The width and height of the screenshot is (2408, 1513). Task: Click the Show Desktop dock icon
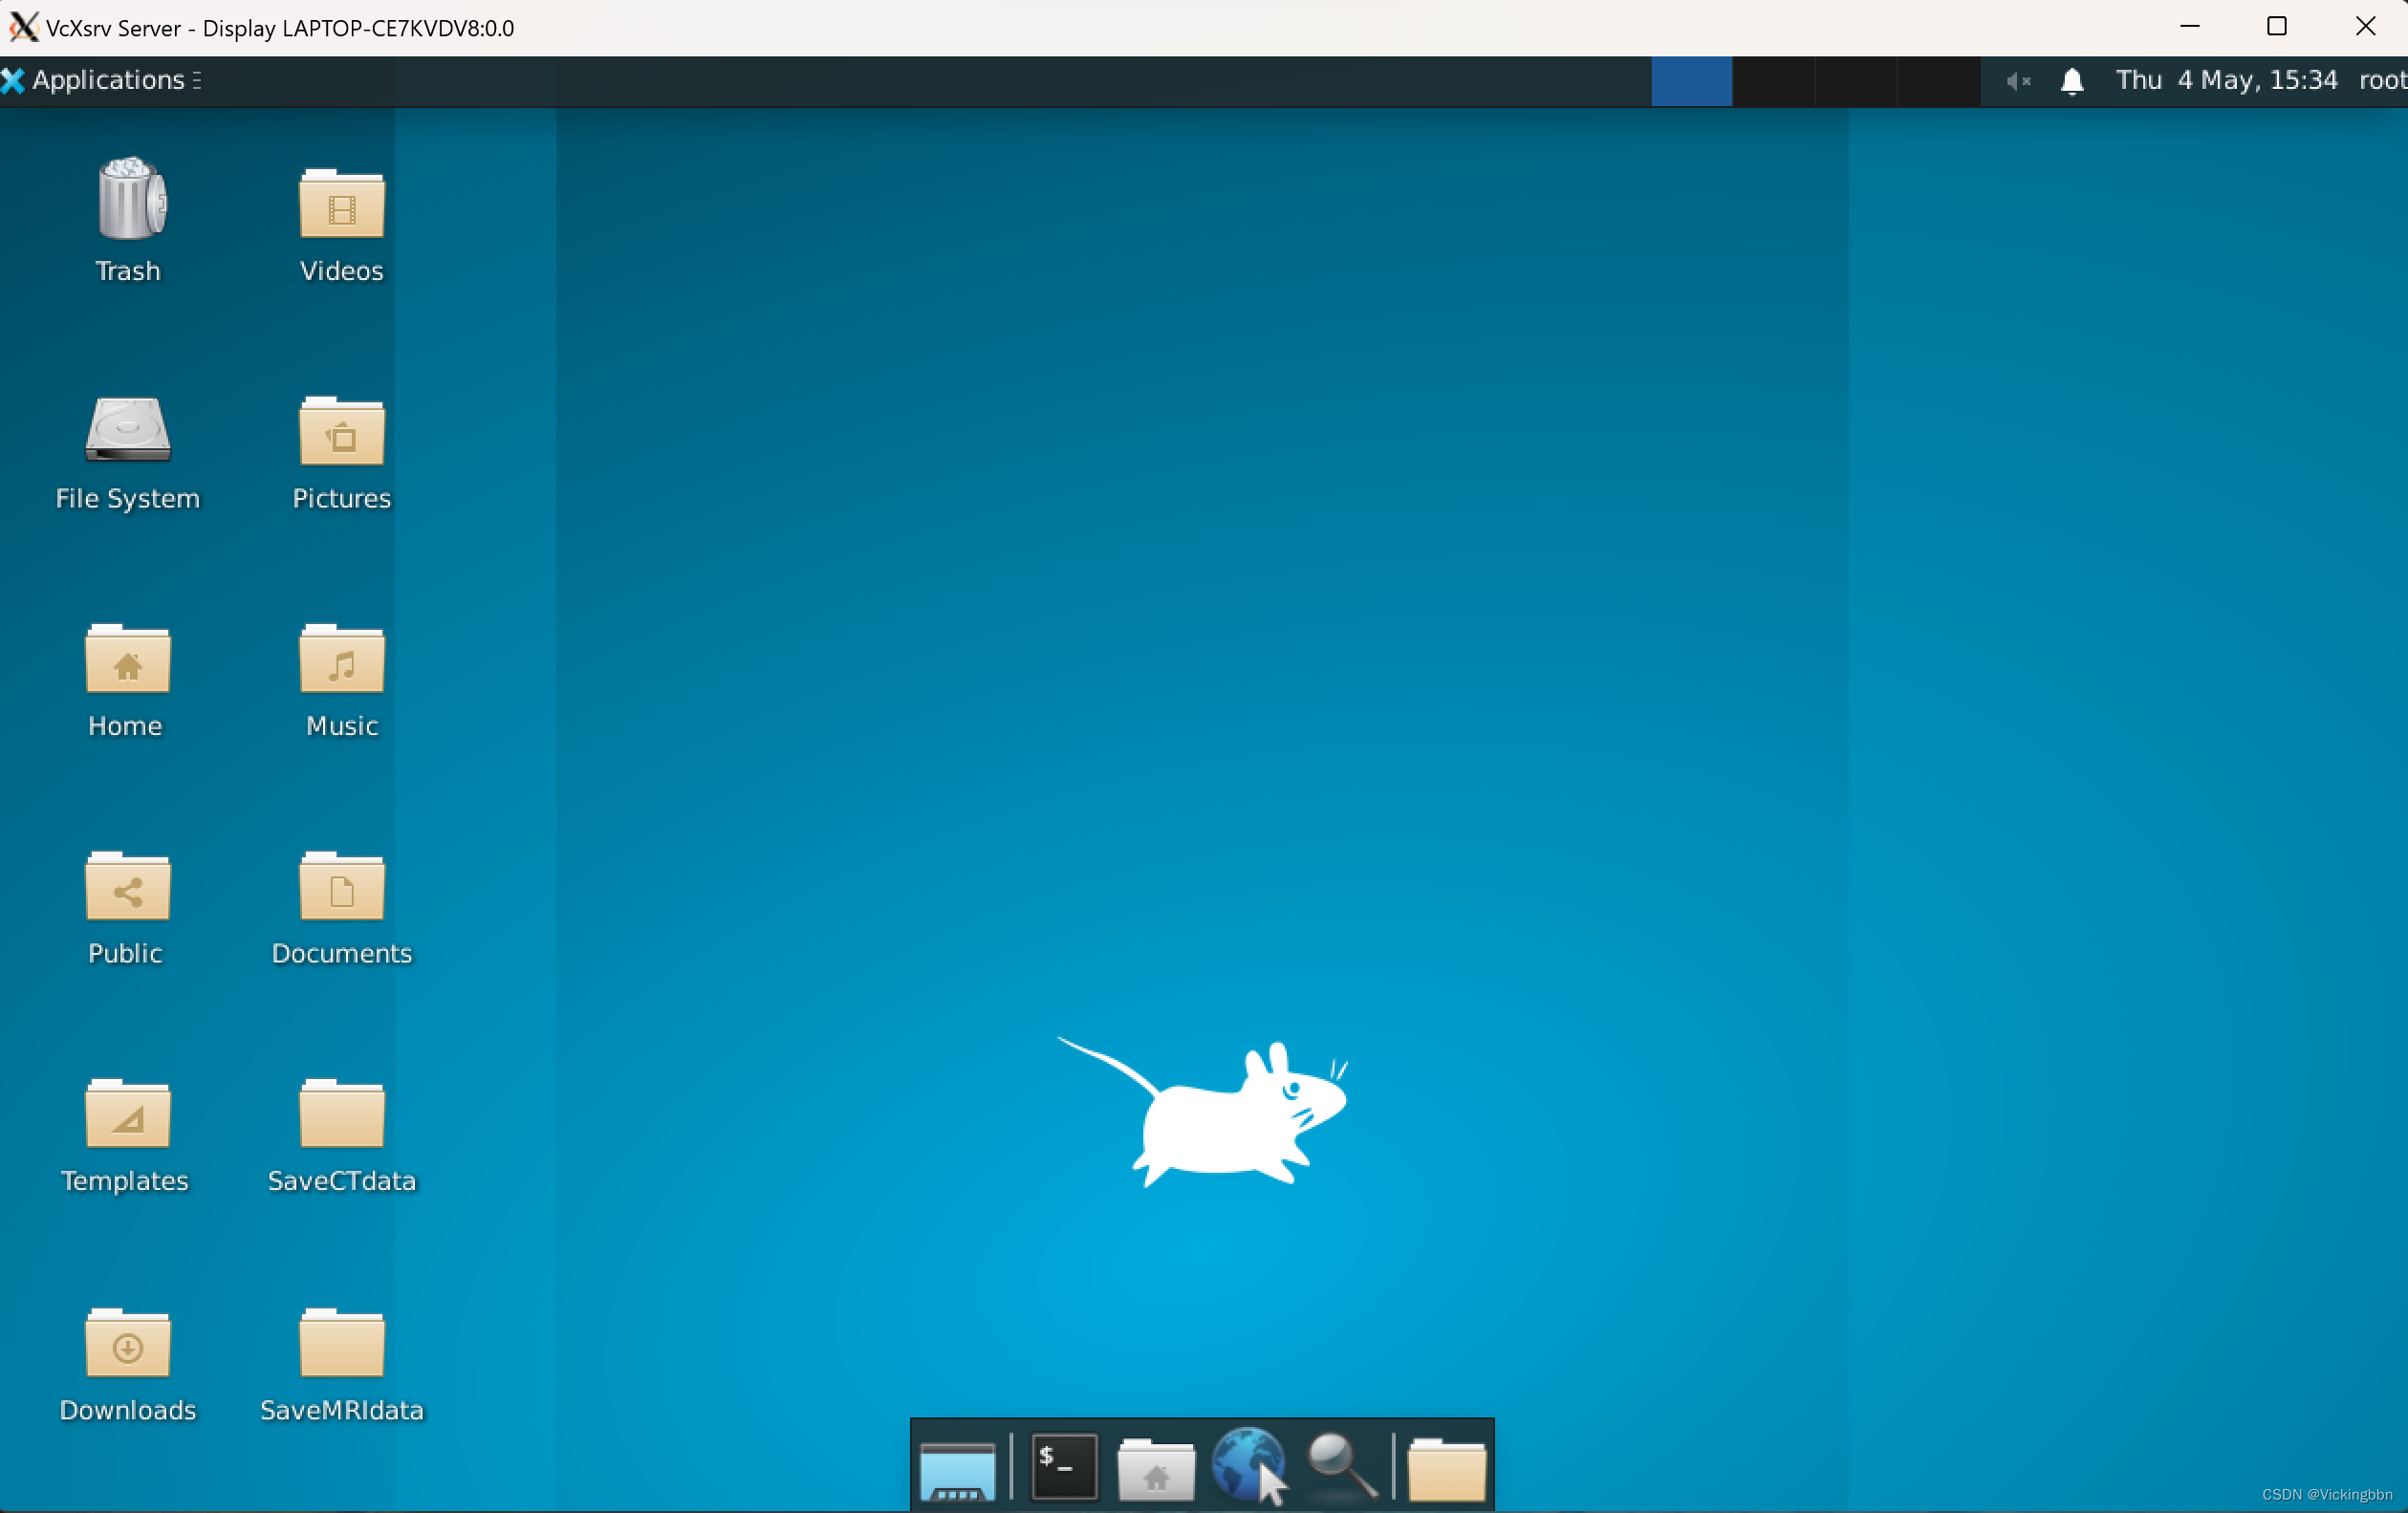tap(957, 1470)
